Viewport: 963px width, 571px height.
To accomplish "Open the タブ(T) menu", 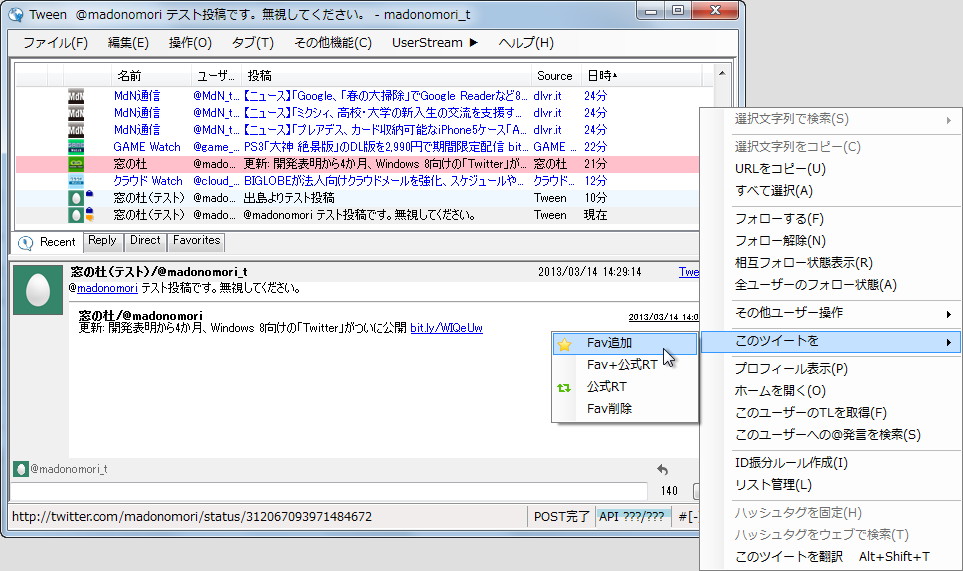I will click(x=252, y=42).
